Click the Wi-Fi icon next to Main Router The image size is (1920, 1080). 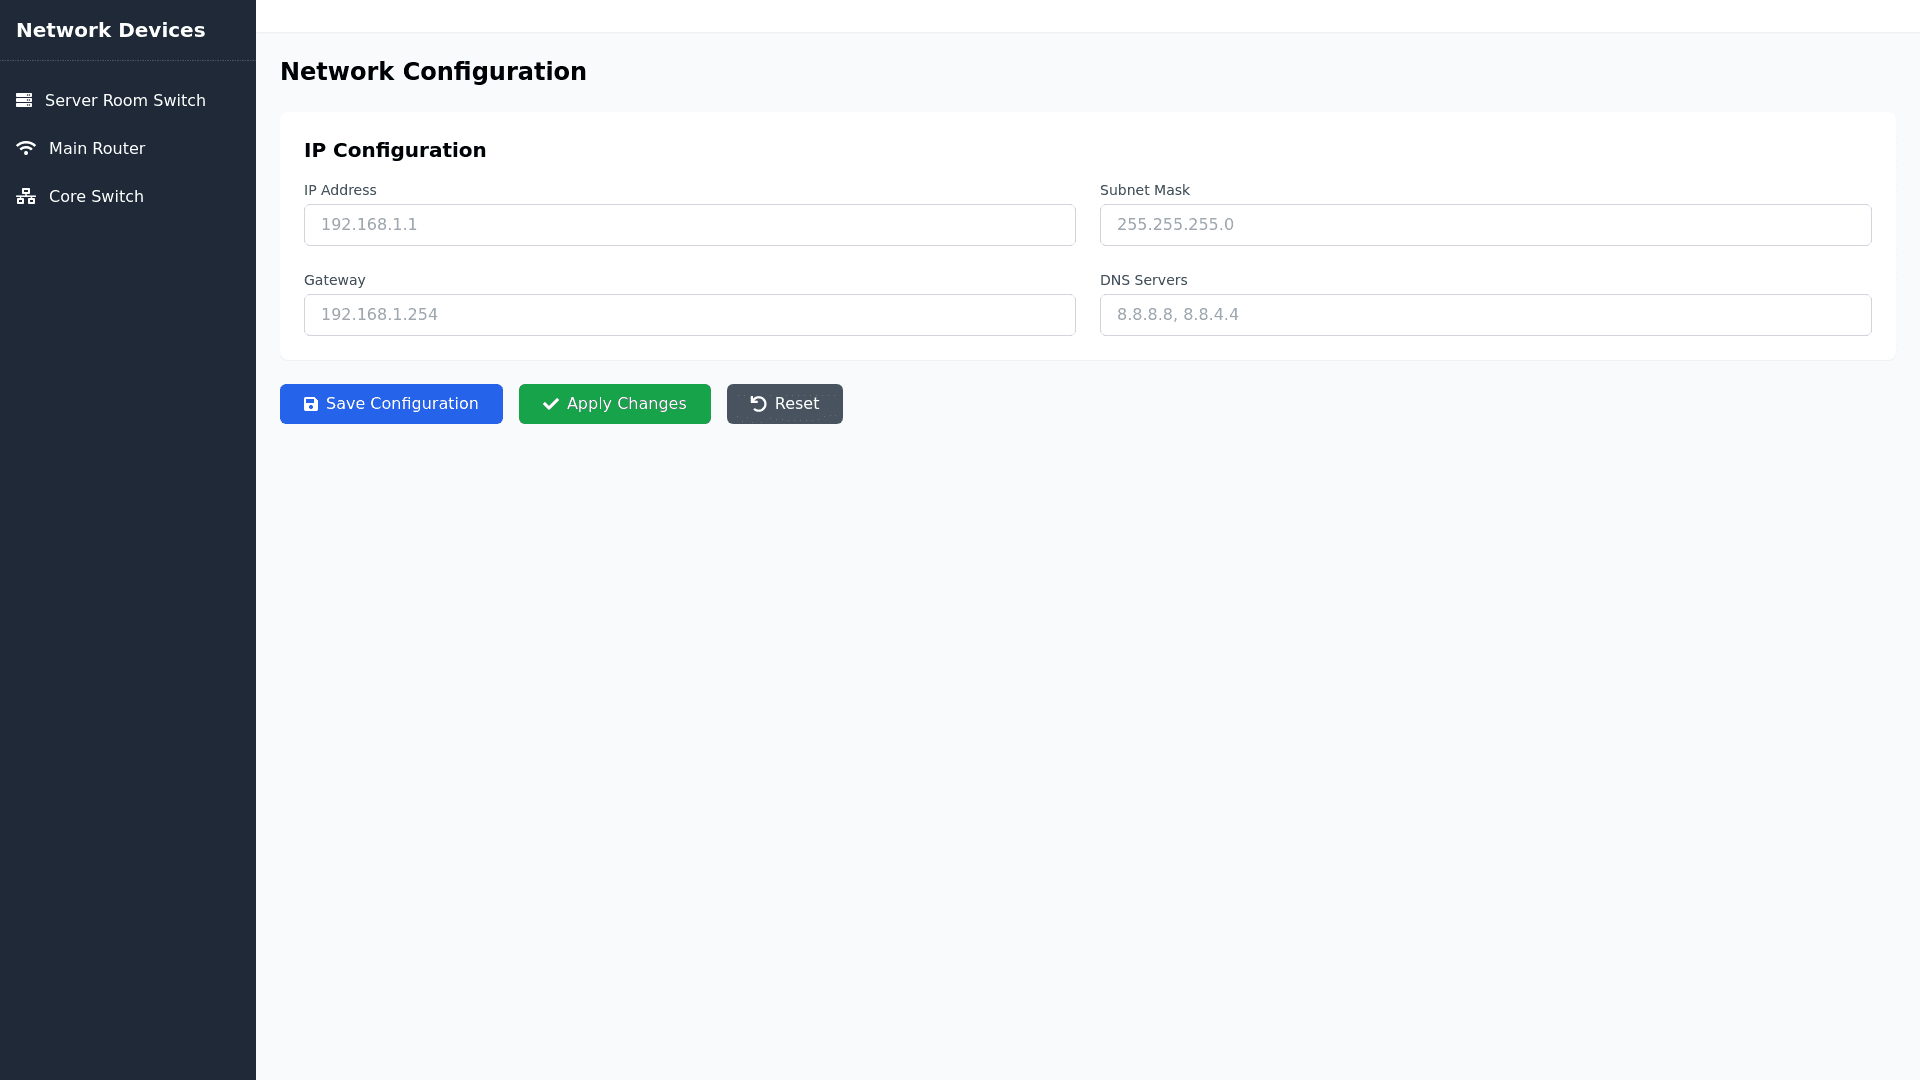26,148
